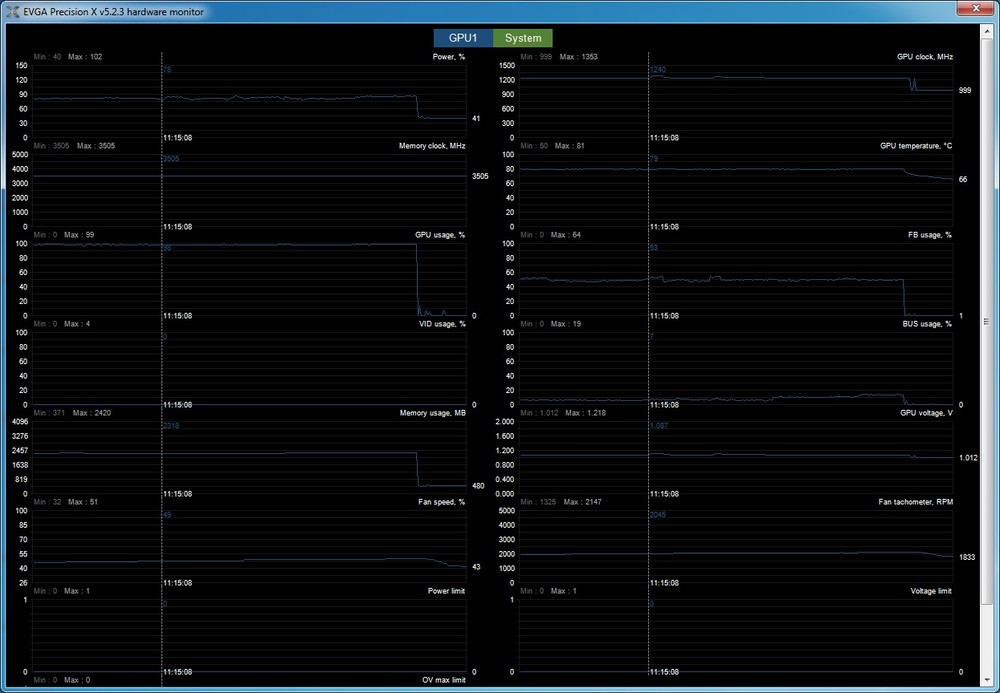
Task: Click the "Min : 371 Max : 2420" readout
Action: tap(72, 413)
